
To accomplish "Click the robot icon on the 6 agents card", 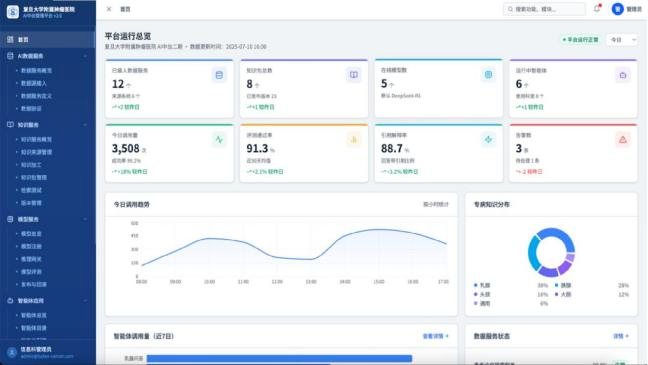I will click(623, 75).
